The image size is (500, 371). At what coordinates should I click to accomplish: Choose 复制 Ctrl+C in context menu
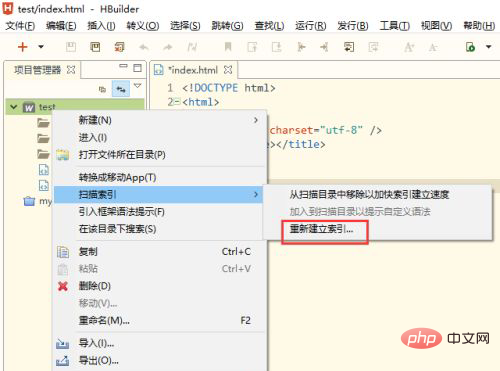point(160,252)
